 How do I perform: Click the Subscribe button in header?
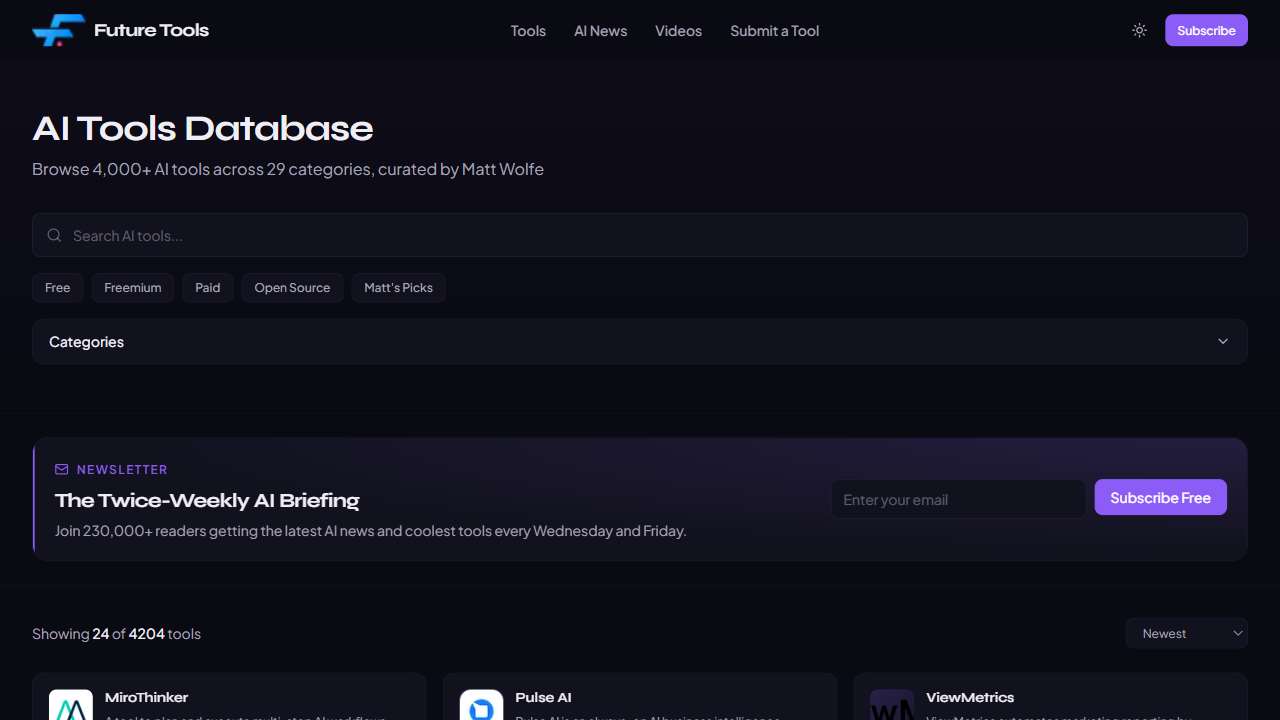tap(1206, 31)
